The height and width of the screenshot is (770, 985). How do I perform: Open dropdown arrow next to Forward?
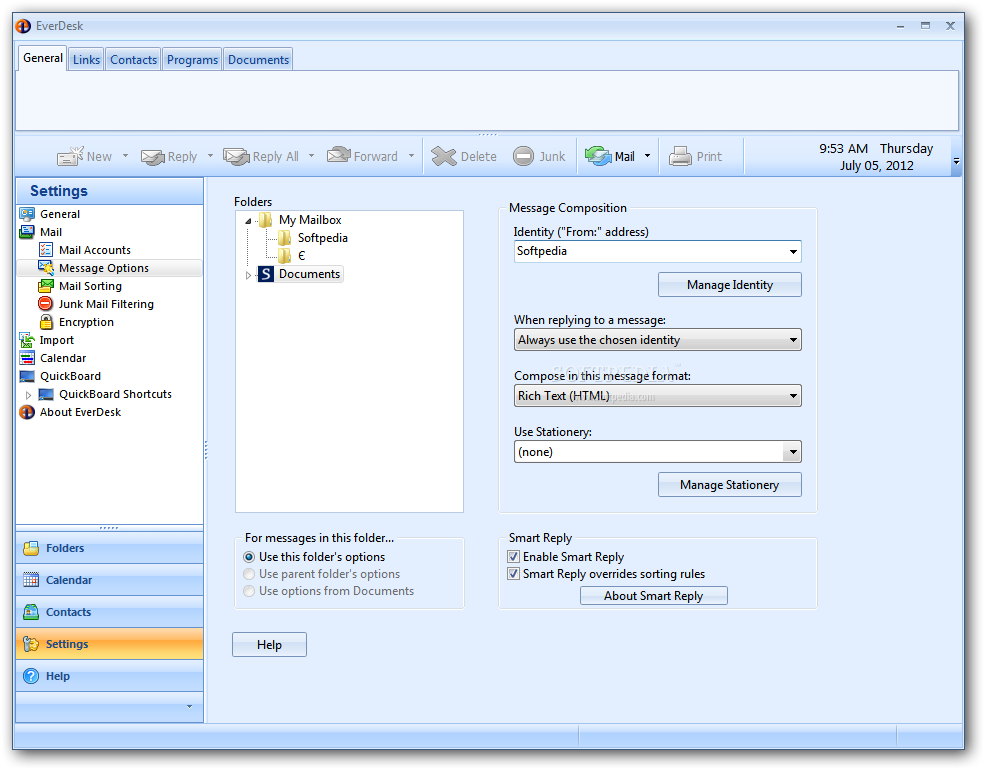pos(411,156)
